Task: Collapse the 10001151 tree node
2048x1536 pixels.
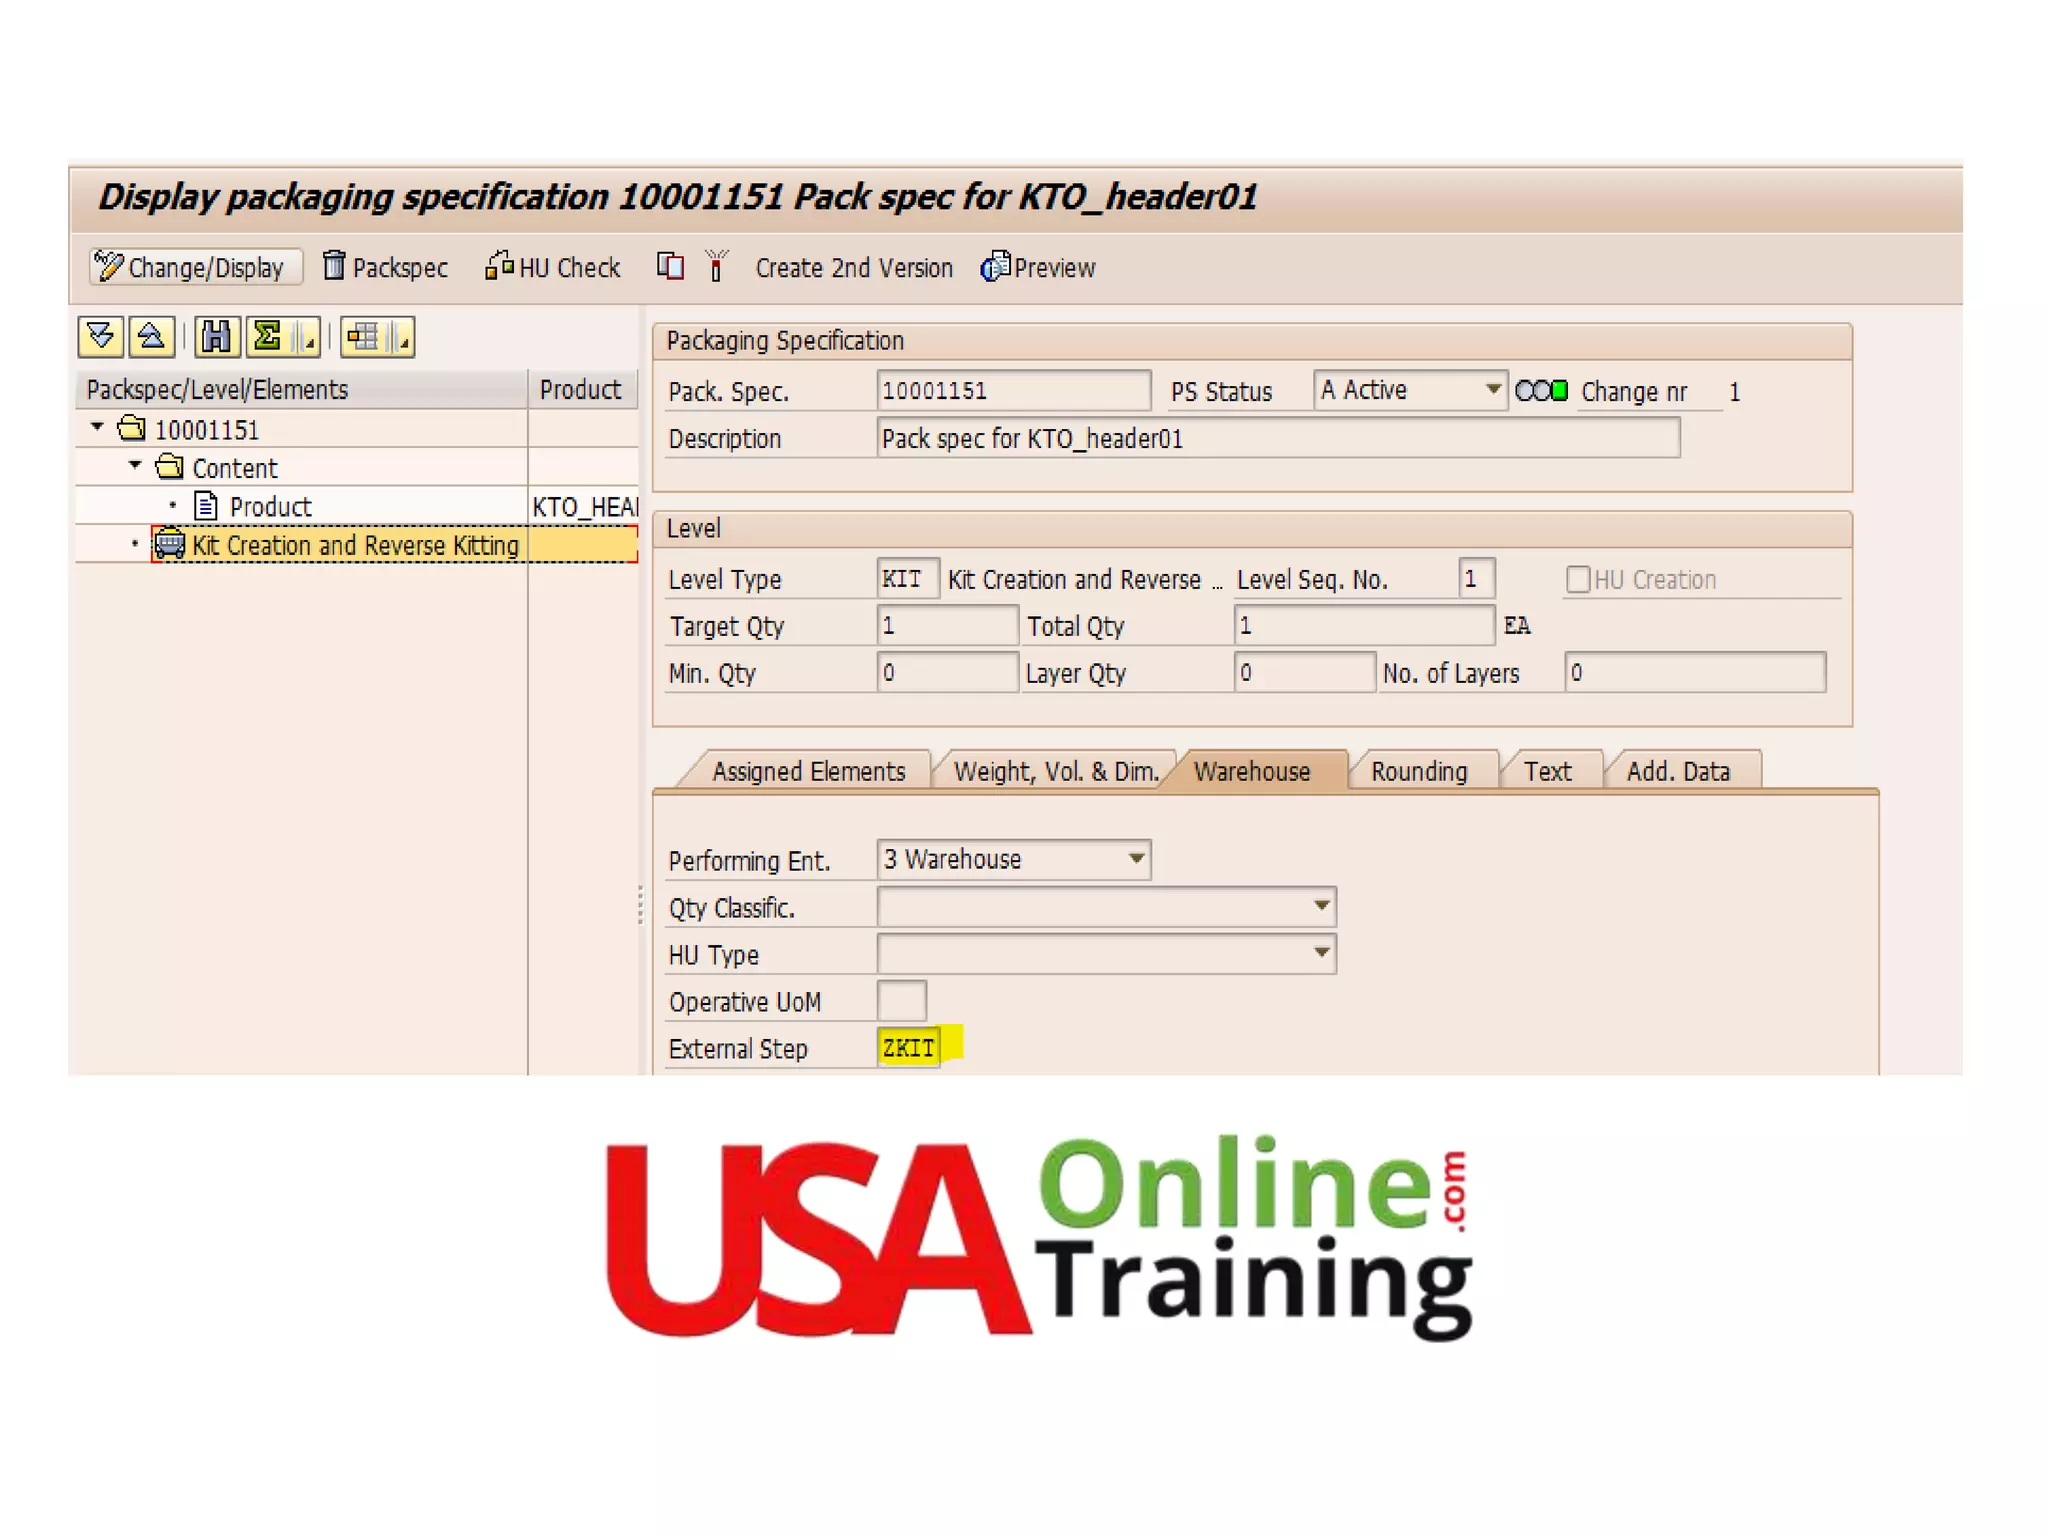Action: (x=97, y=428)
